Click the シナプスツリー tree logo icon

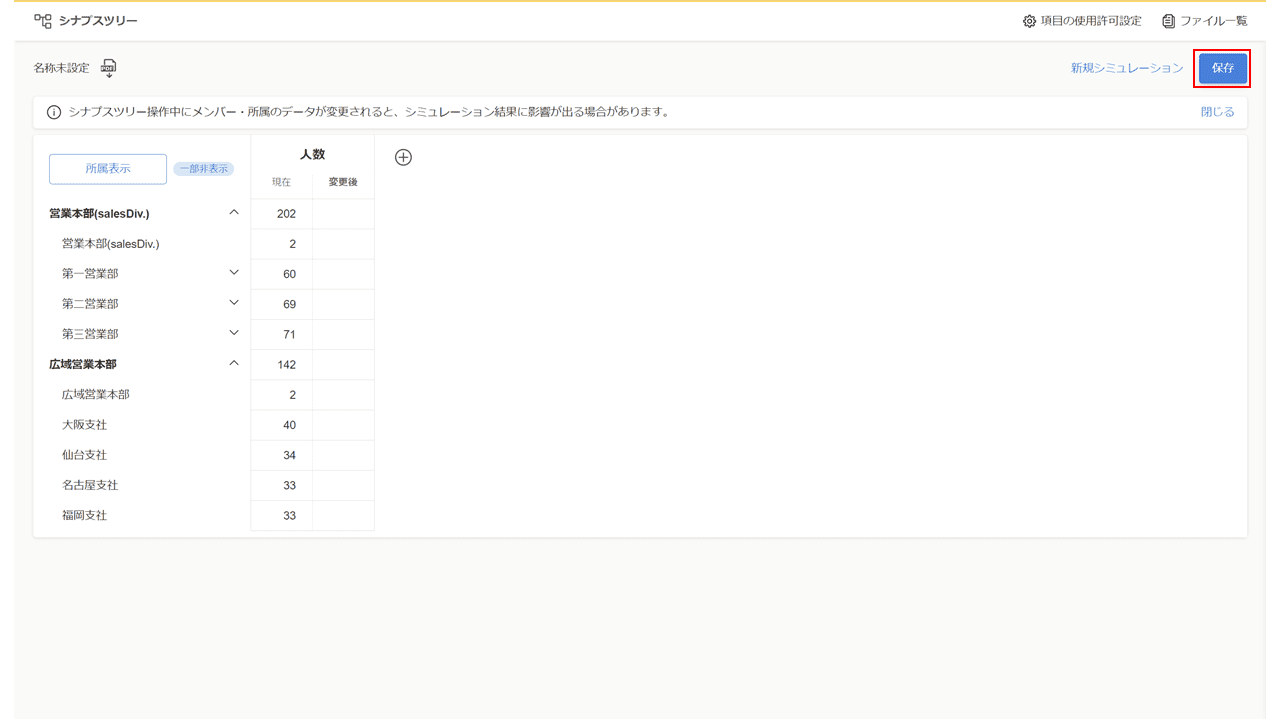tap(42, 21)
